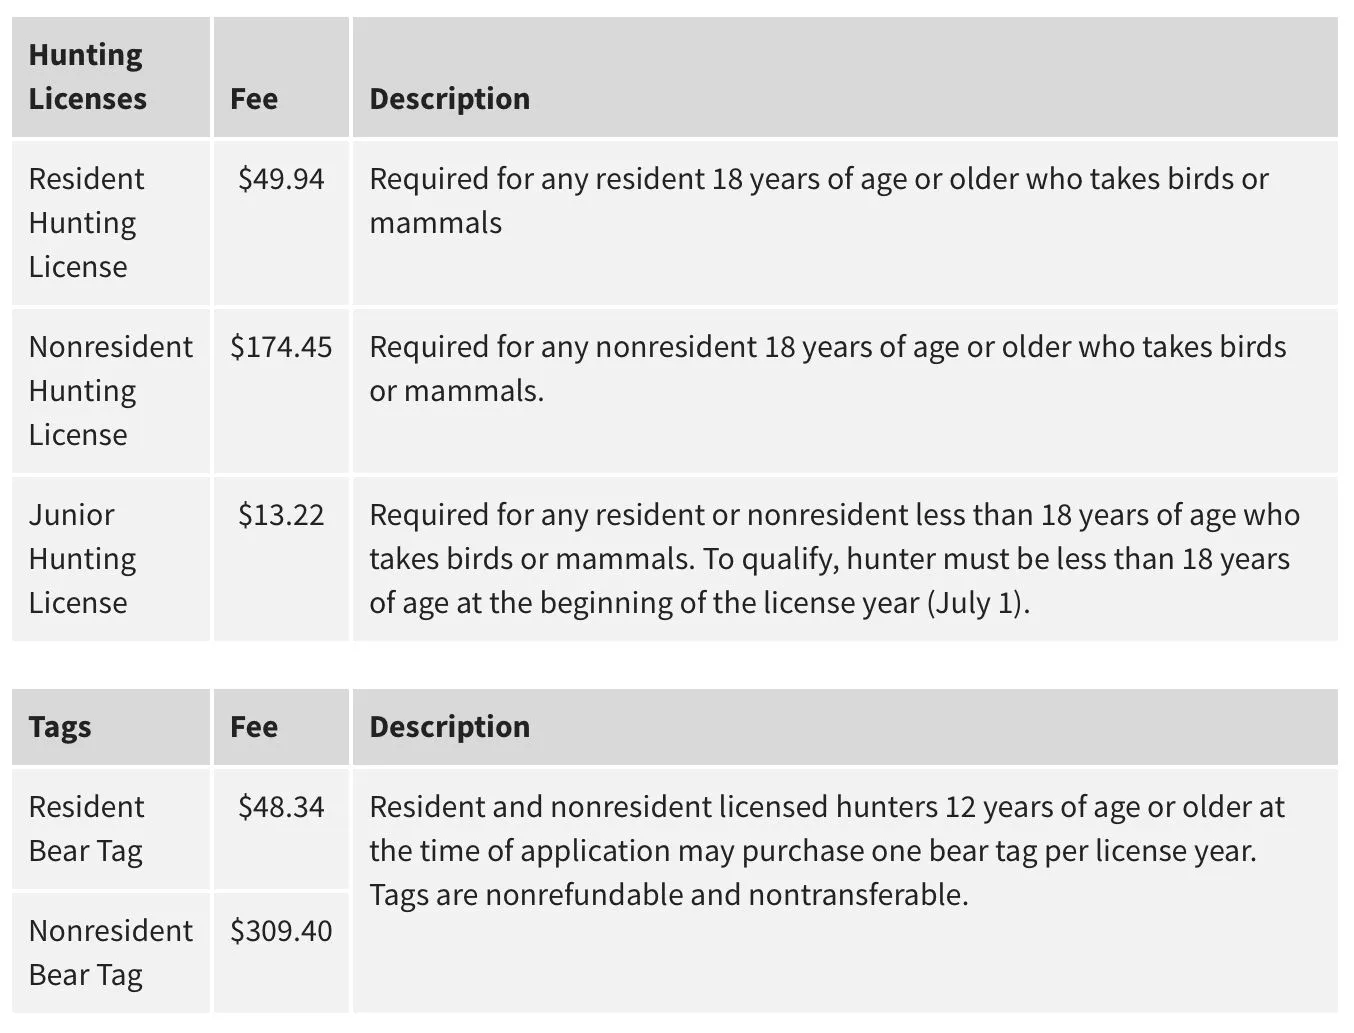Select the Resident Bear Tag cell

[111, 829]
